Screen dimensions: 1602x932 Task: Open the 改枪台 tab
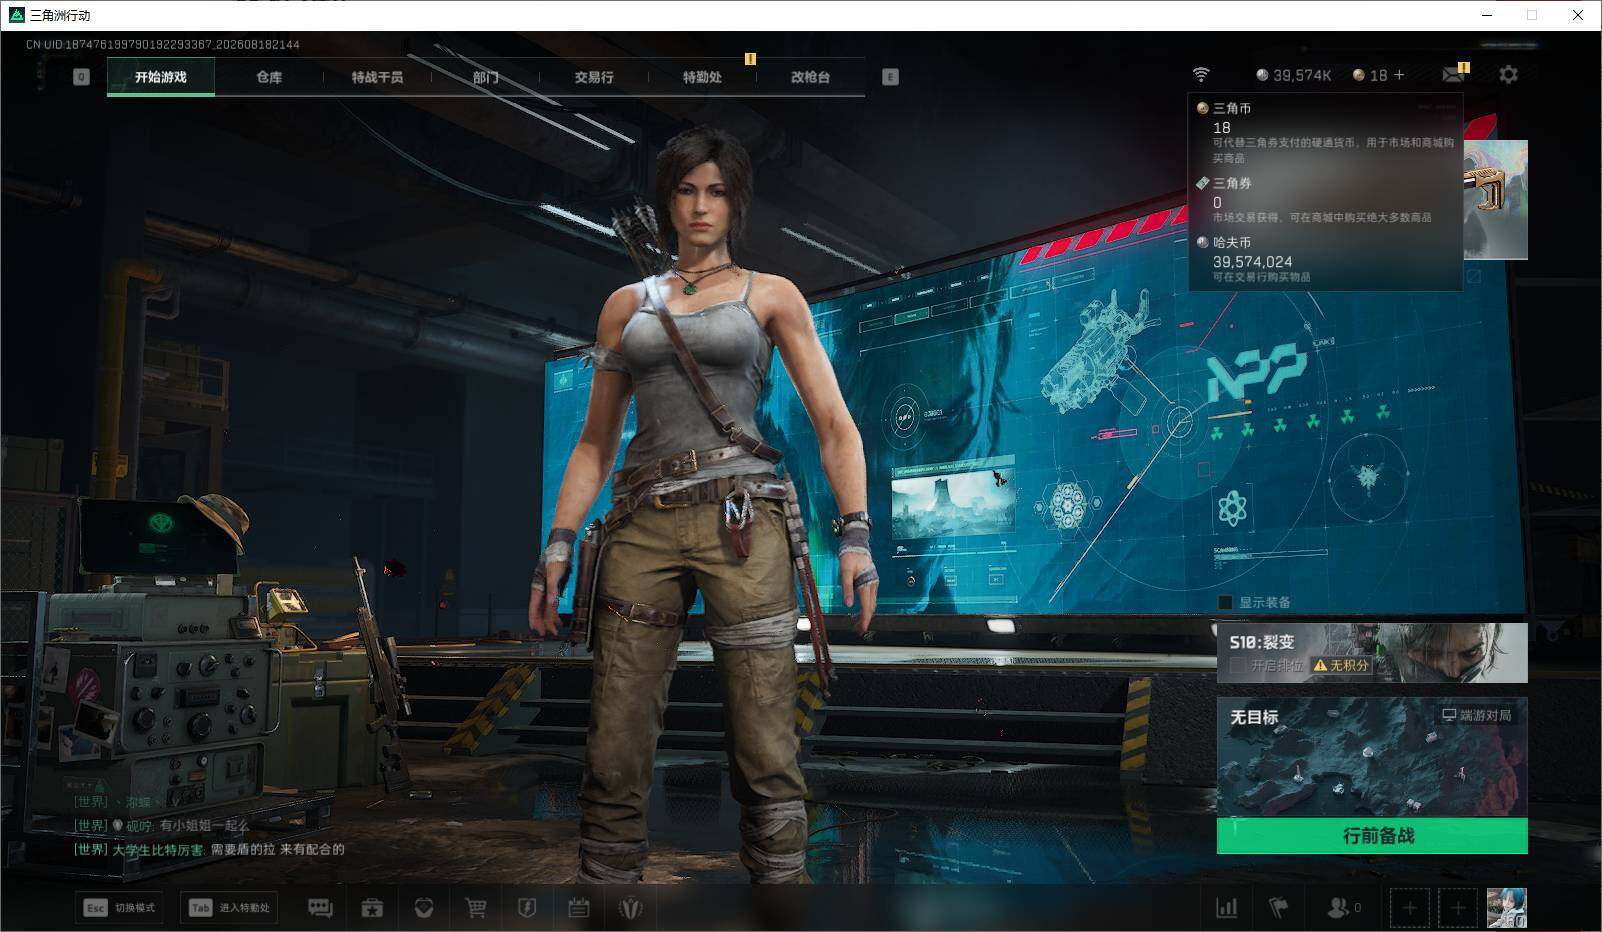pyautogui.click(x=810, y=77)
